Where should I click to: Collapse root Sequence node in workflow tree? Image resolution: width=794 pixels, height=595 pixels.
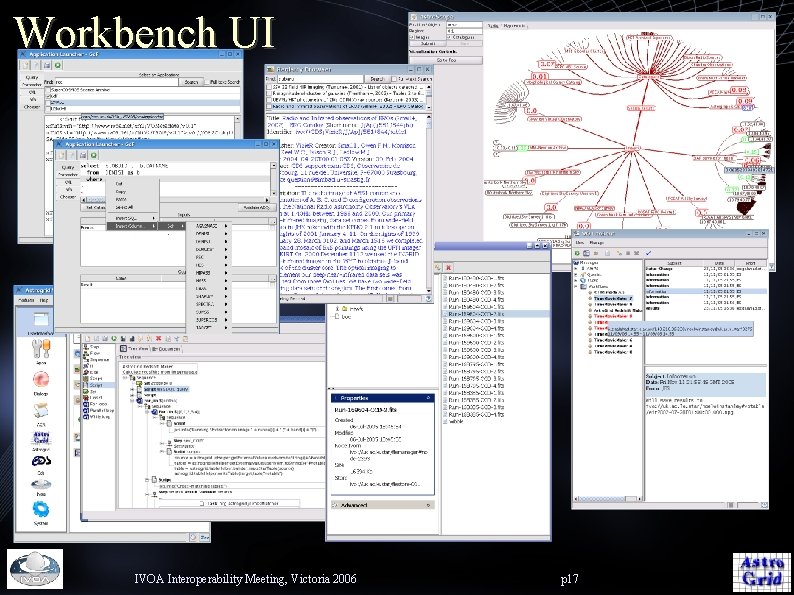[x=126, y=377]
